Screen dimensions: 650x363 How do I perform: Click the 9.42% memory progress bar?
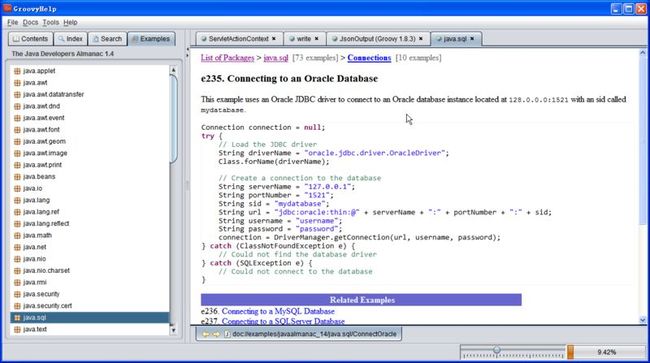606,352
